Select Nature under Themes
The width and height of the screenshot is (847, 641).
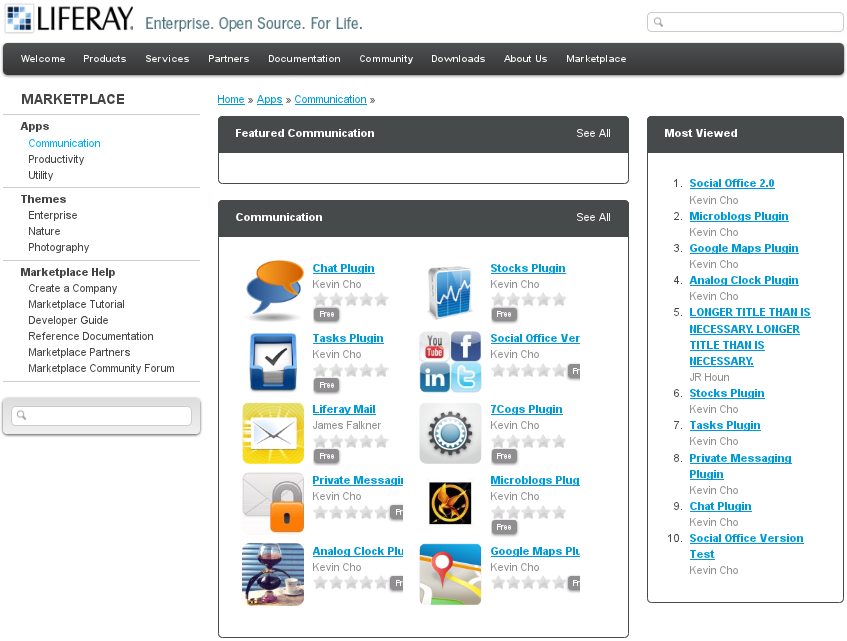click(x=44, y=231)
